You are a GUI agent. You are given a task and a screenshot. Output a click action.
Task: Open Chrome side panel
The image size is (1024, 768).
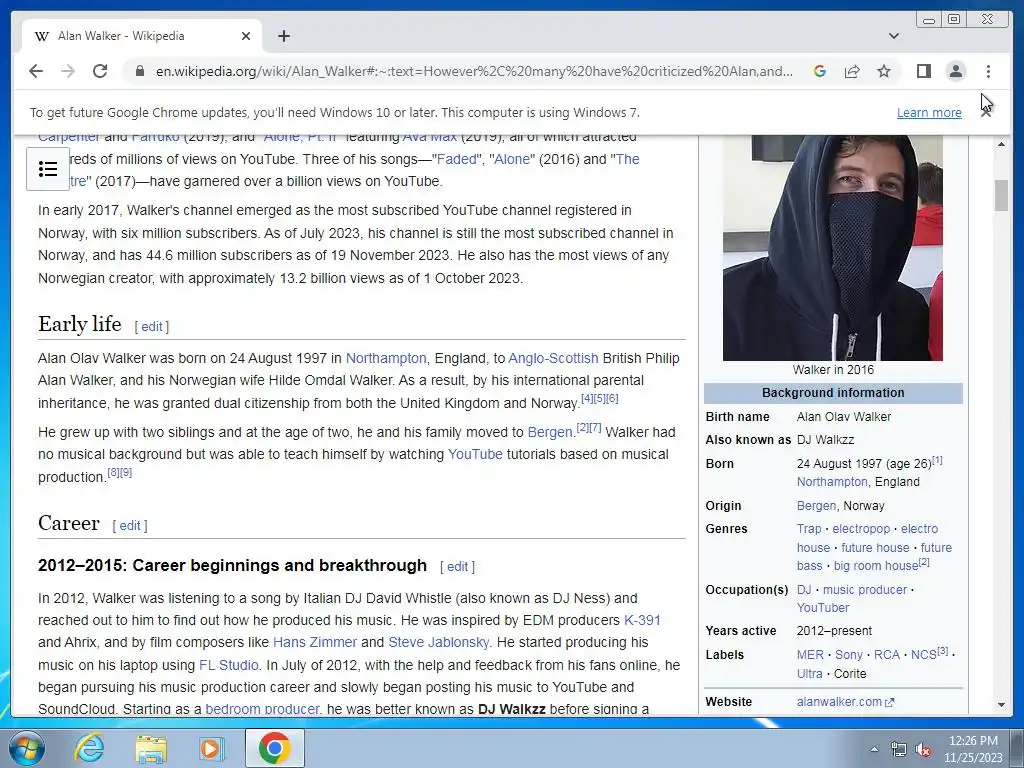923,71
